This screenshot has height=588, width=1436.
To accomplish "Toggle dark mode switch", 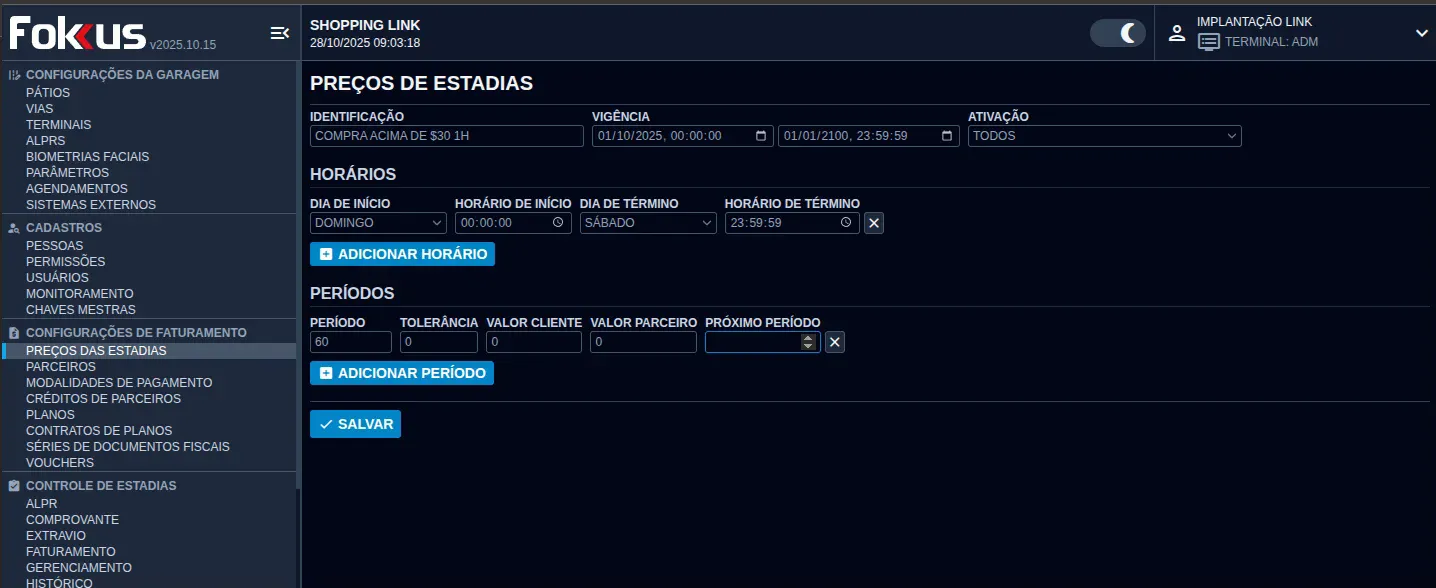I will tap(1117, 33).
